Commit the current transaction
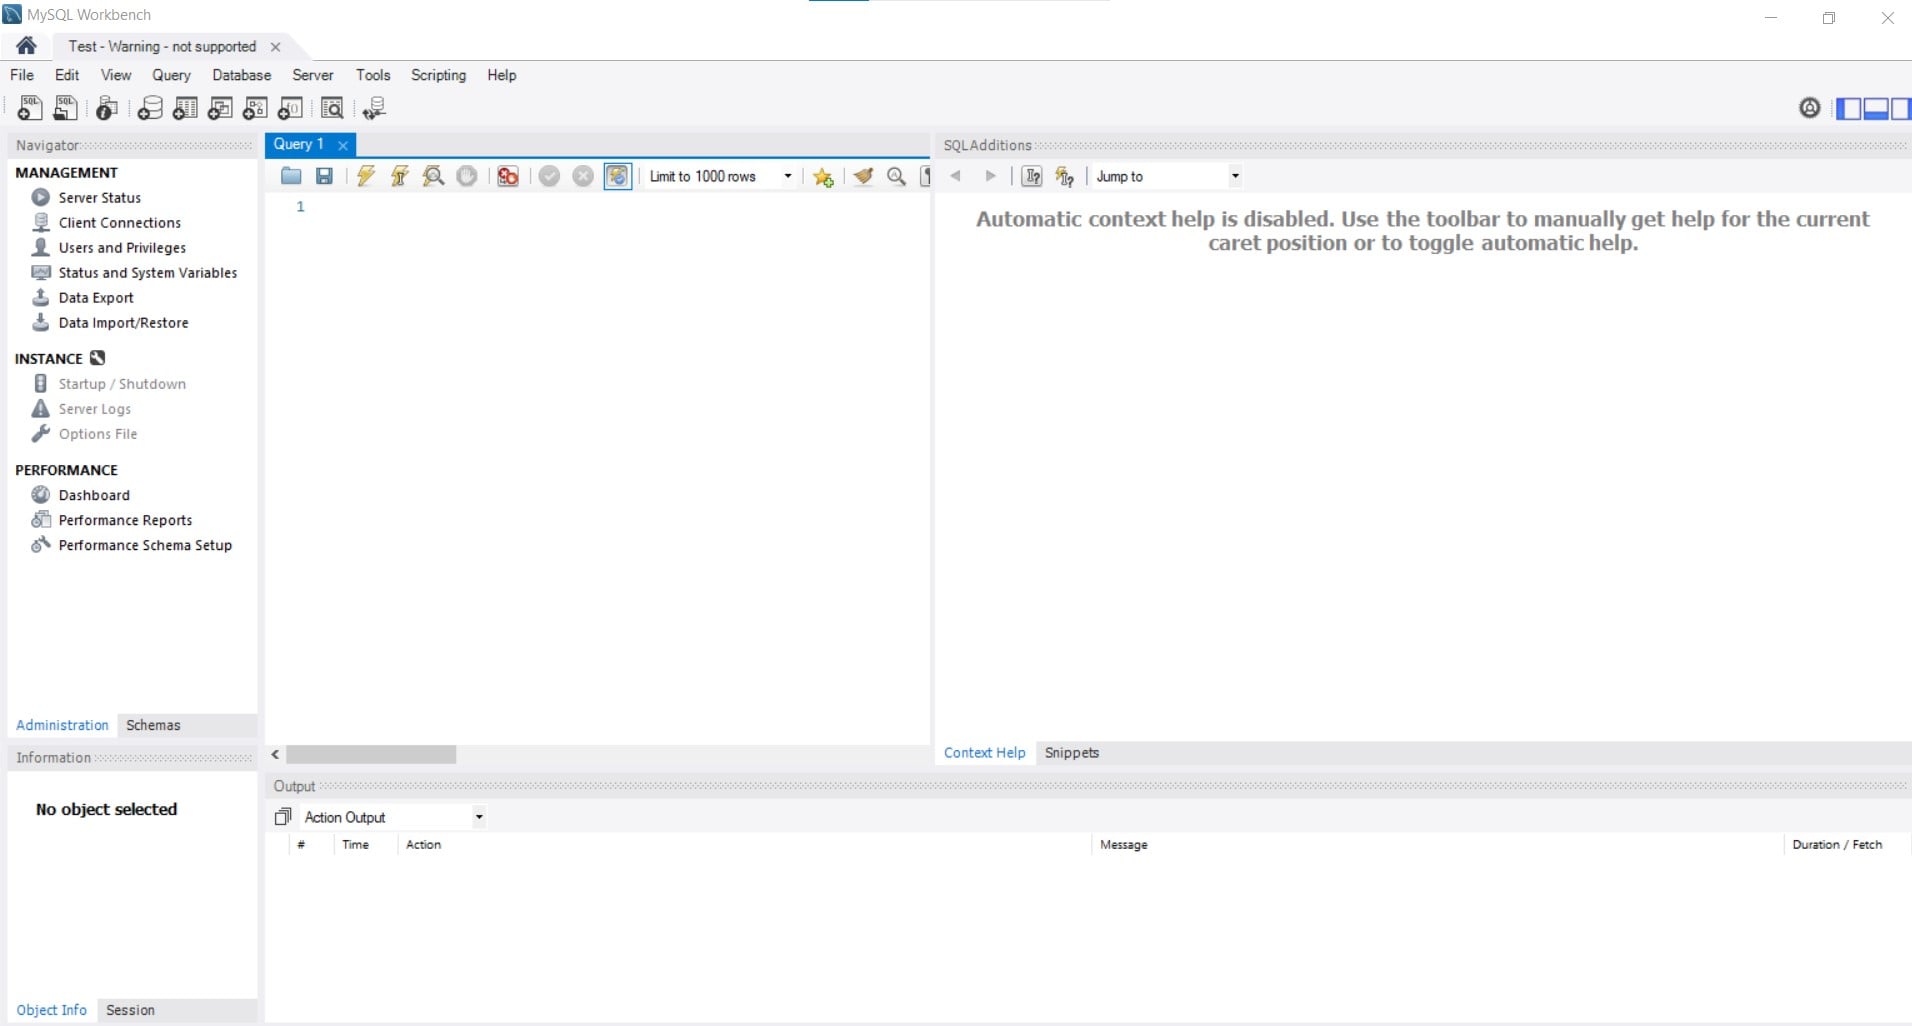This screenshot has height=1026, width=1912. [x=549, y=176]
